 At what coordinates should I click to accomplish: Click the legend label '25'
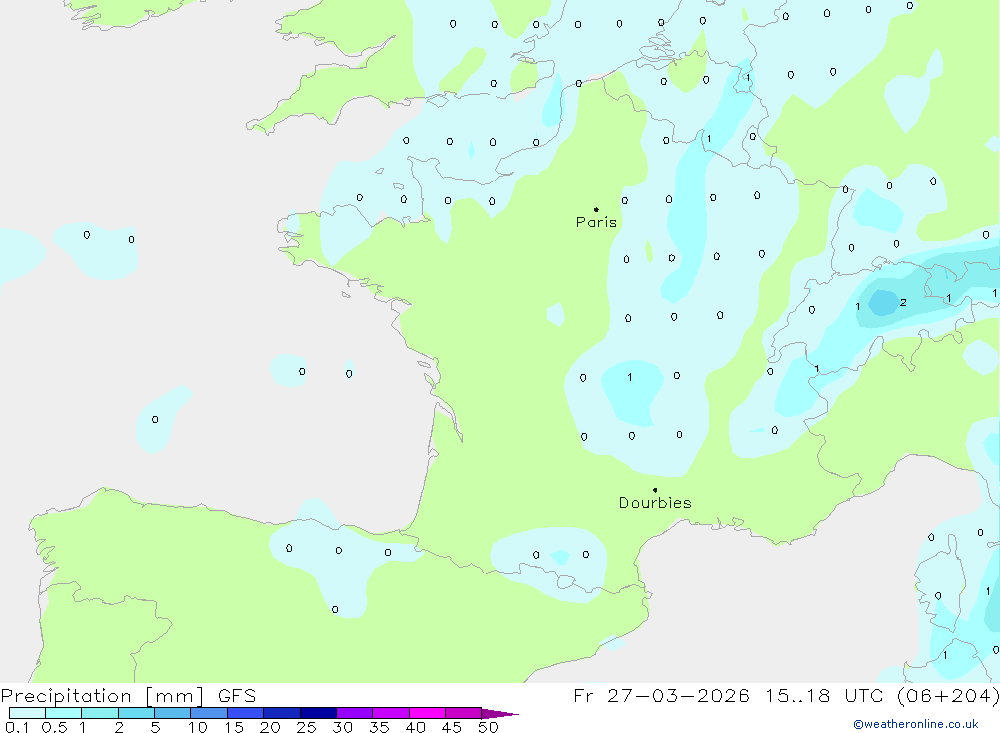tap(307, 727)
